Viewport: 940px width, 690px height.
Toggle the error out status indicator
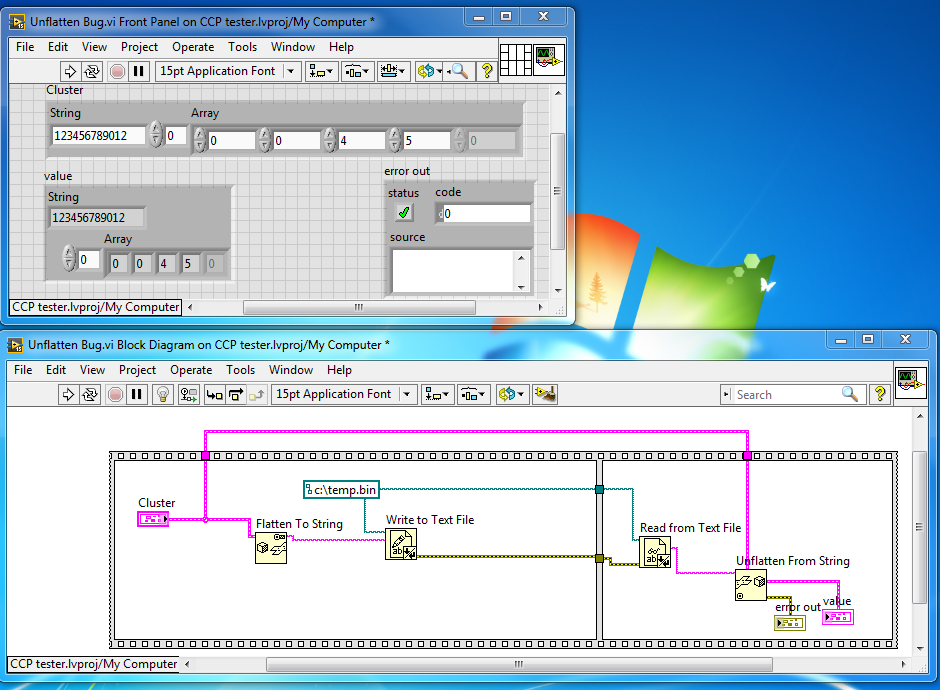(404, 212)
